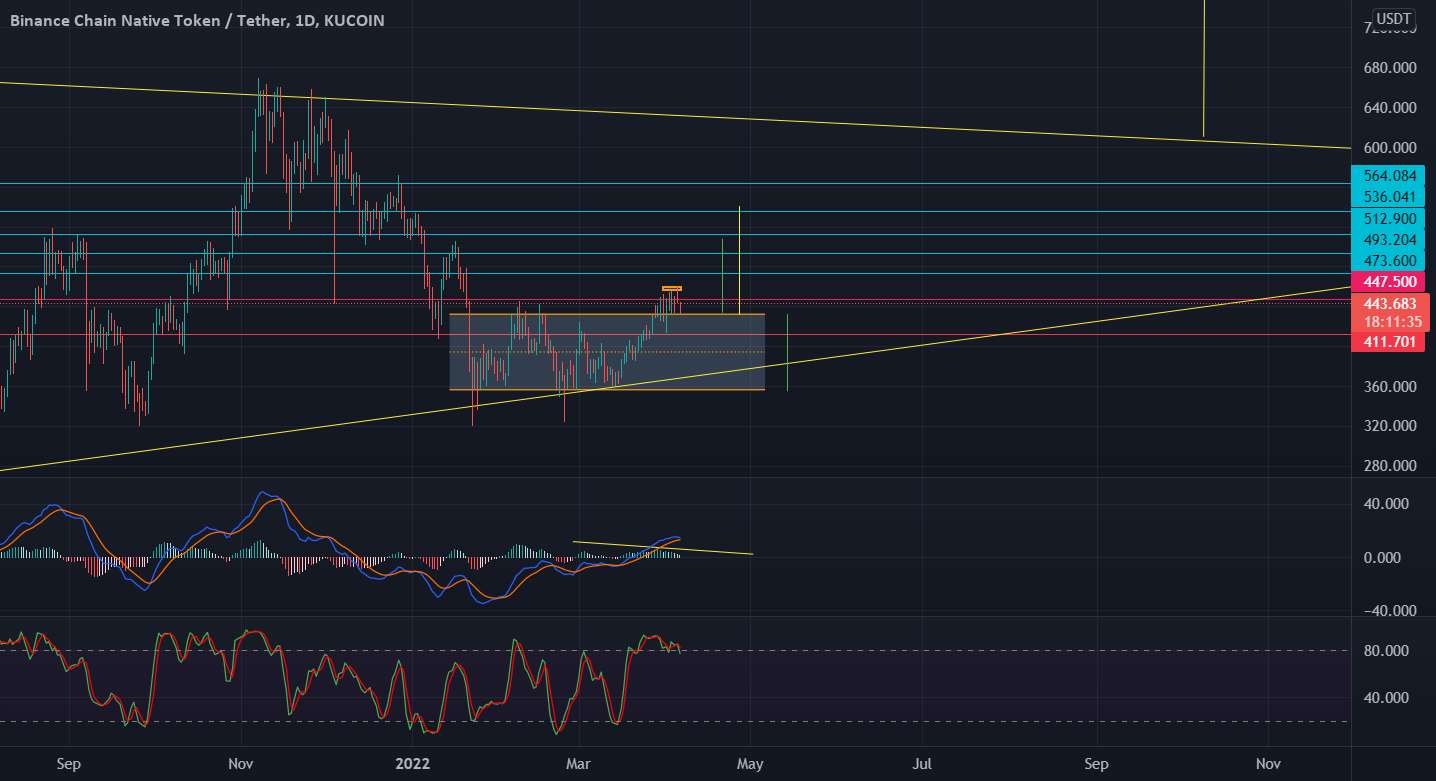Select the small orange marker above recent candles
Viewport: 1436px width, 781px height.
pyautogui.click(x=671, y=289)
